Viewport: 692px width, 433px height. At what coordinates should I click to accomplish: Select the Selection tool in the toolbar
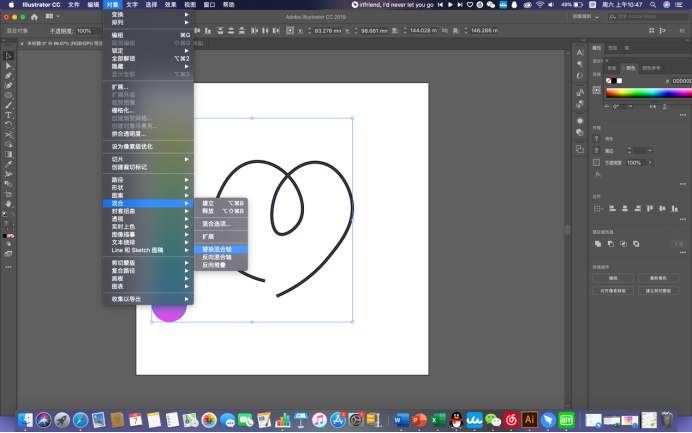pos(8,55)
